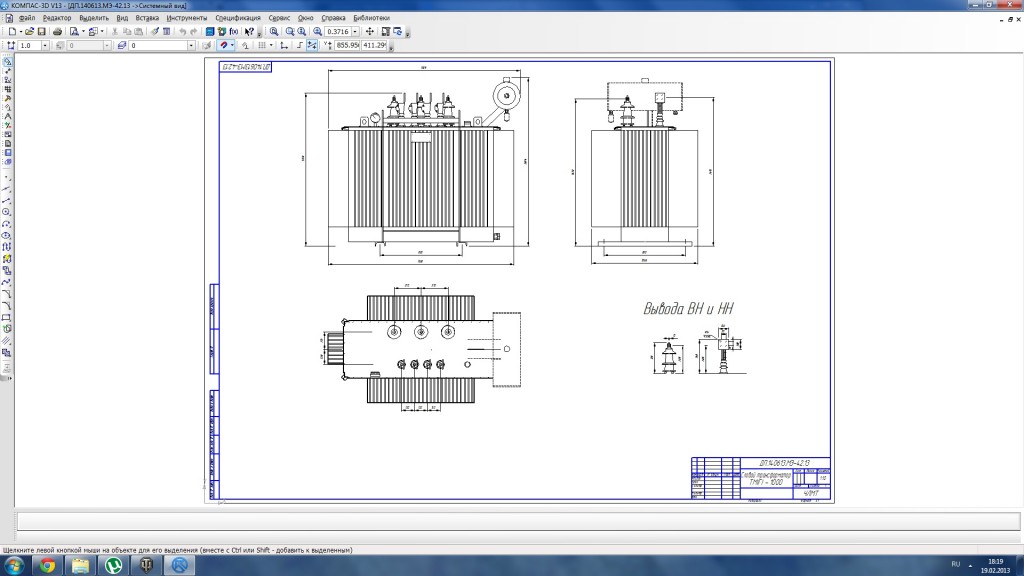Select the Geometry panel in left toolbar
This screenshot has height=576, width=1024.
7,62
